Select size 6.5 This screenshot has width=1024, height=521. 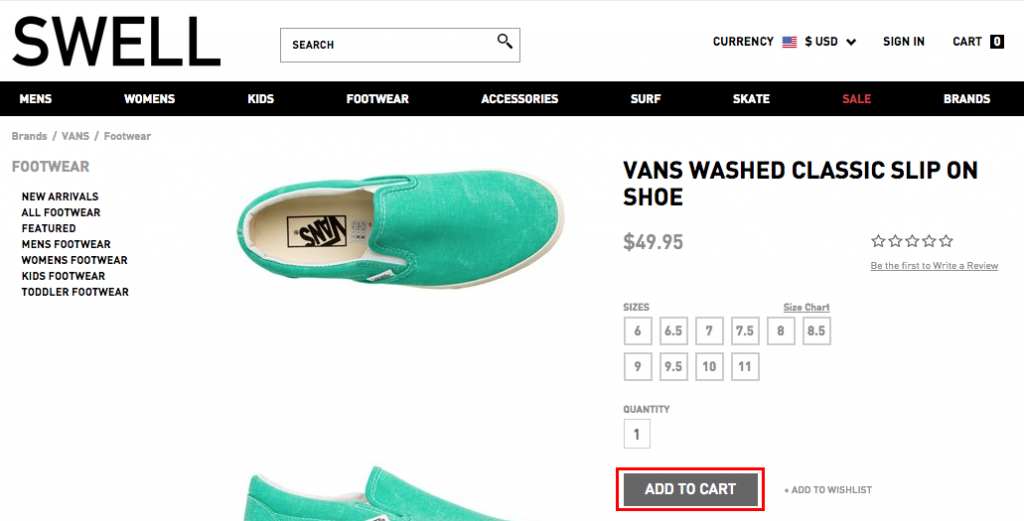(x=673, y=331)
